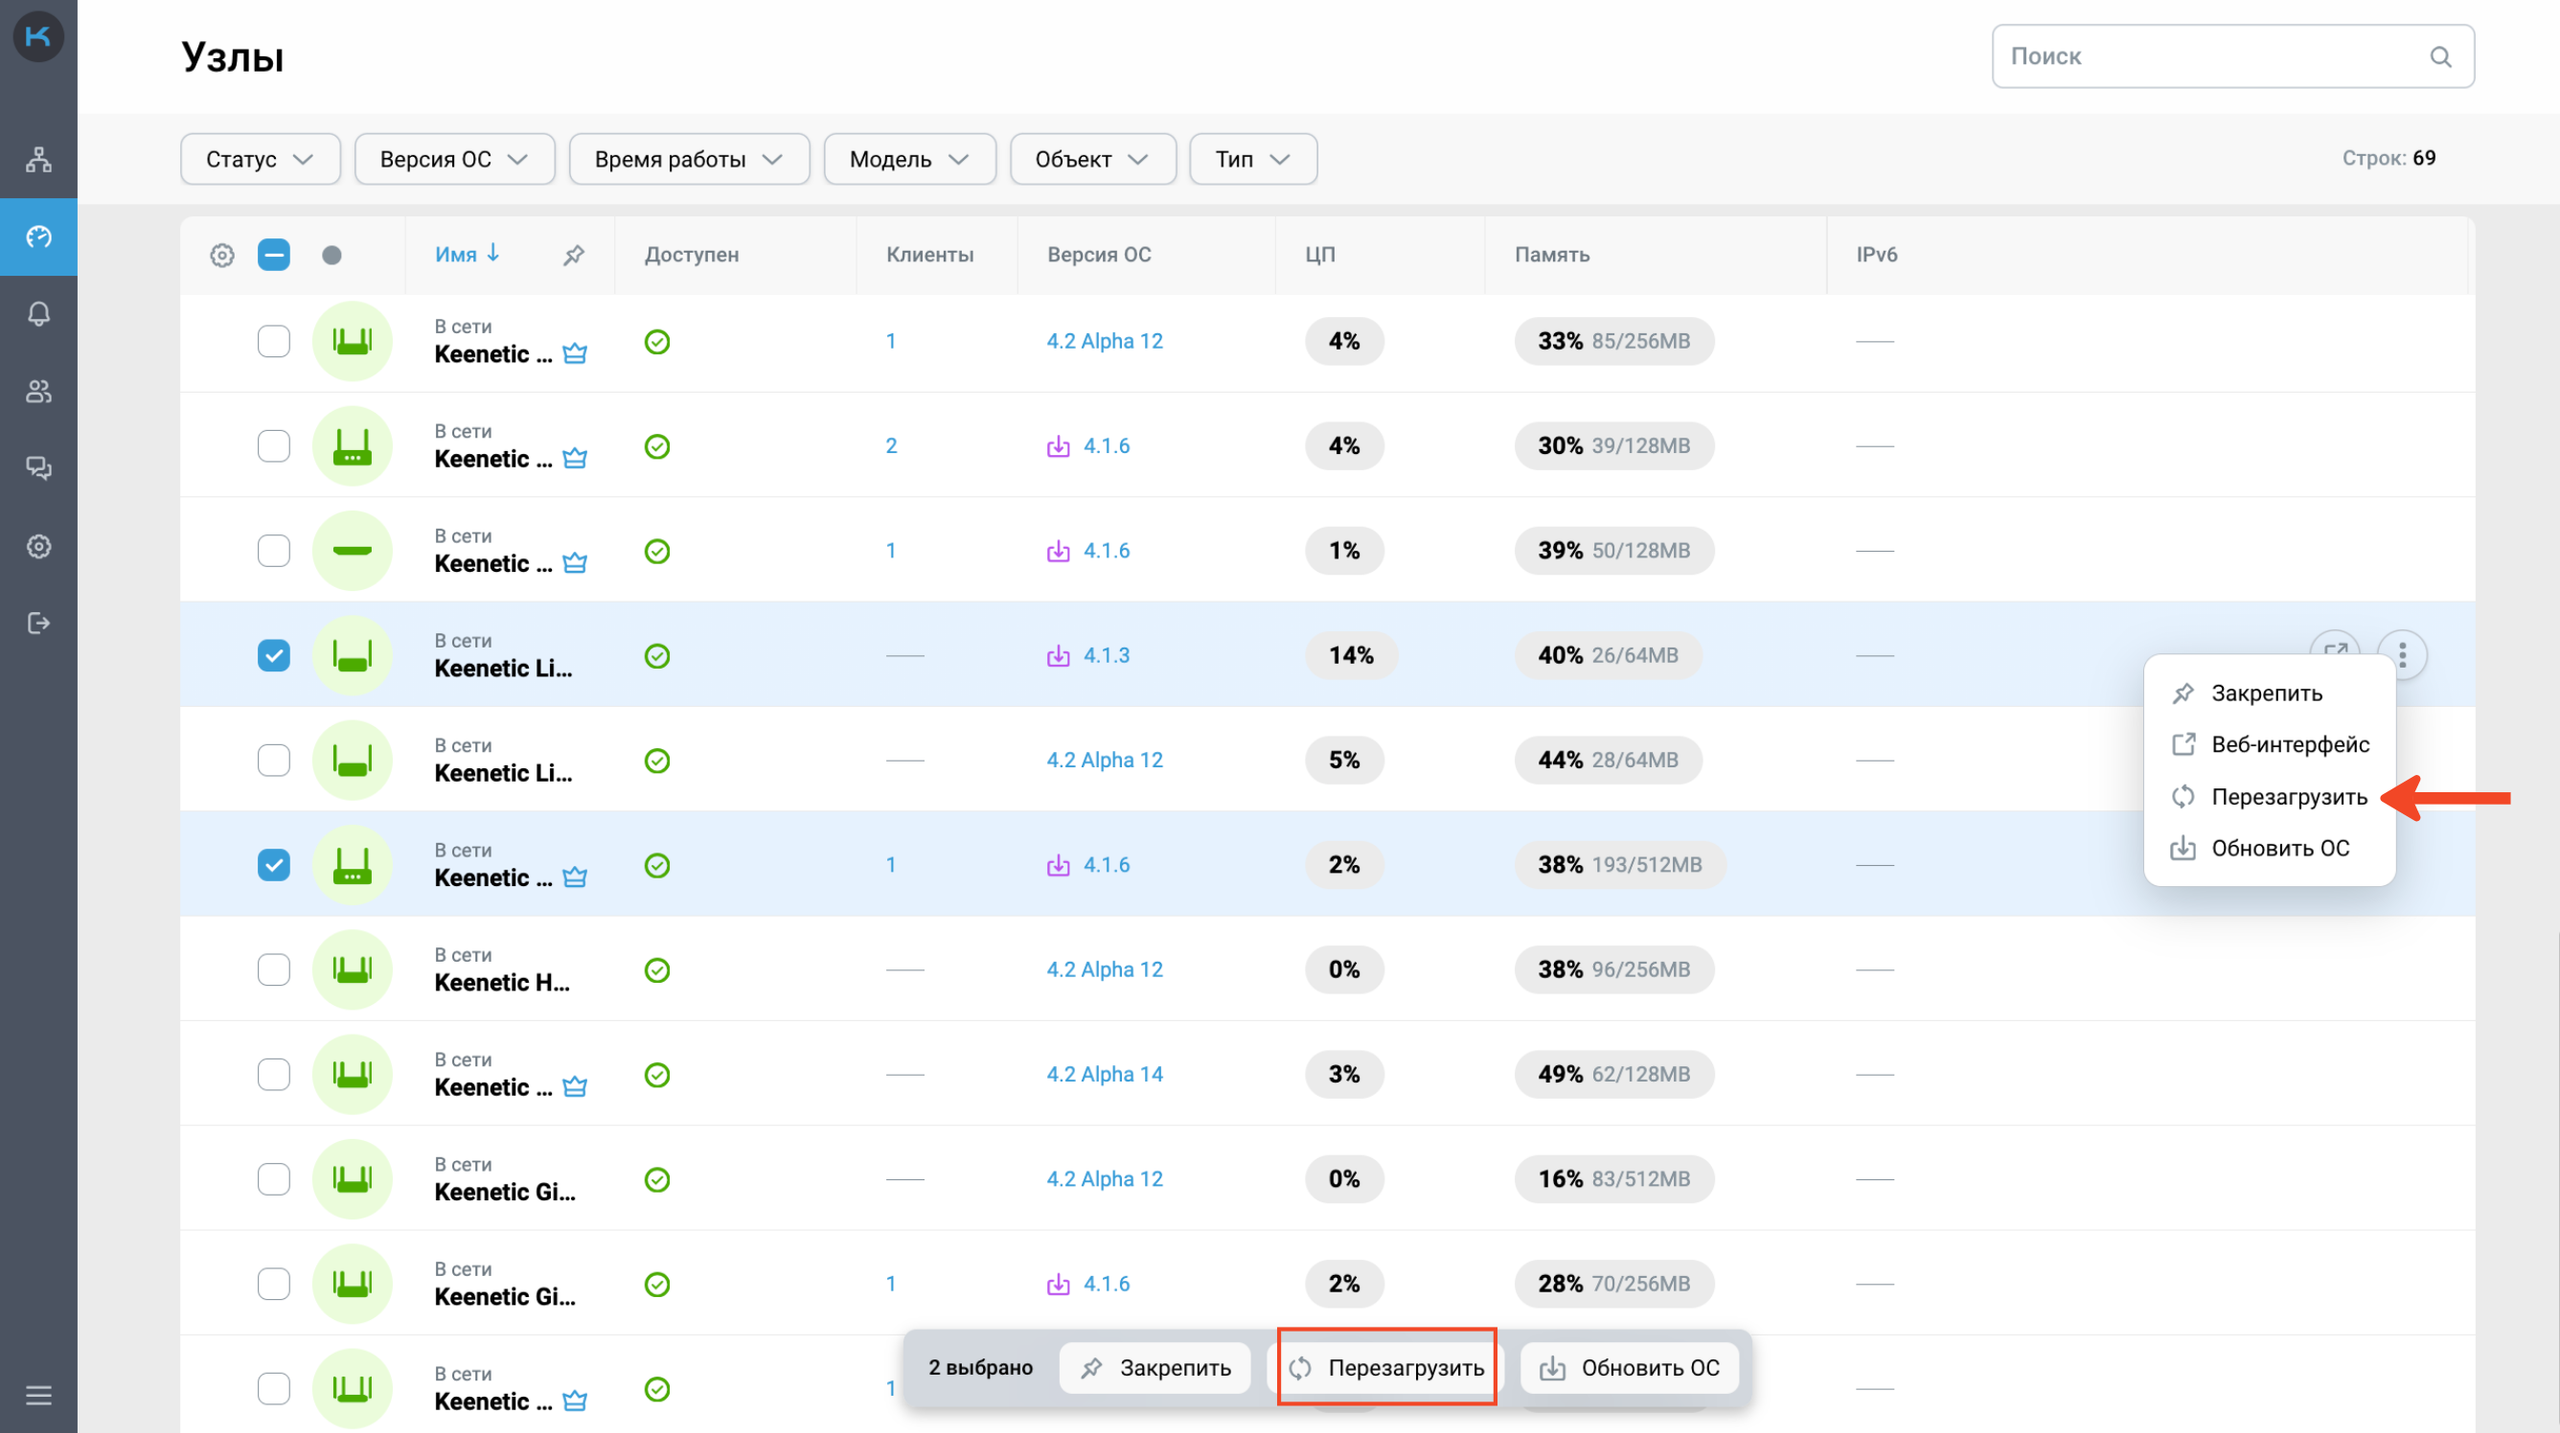
Task: Check the first Keenetic row checkbox
Action: [273, 341]
